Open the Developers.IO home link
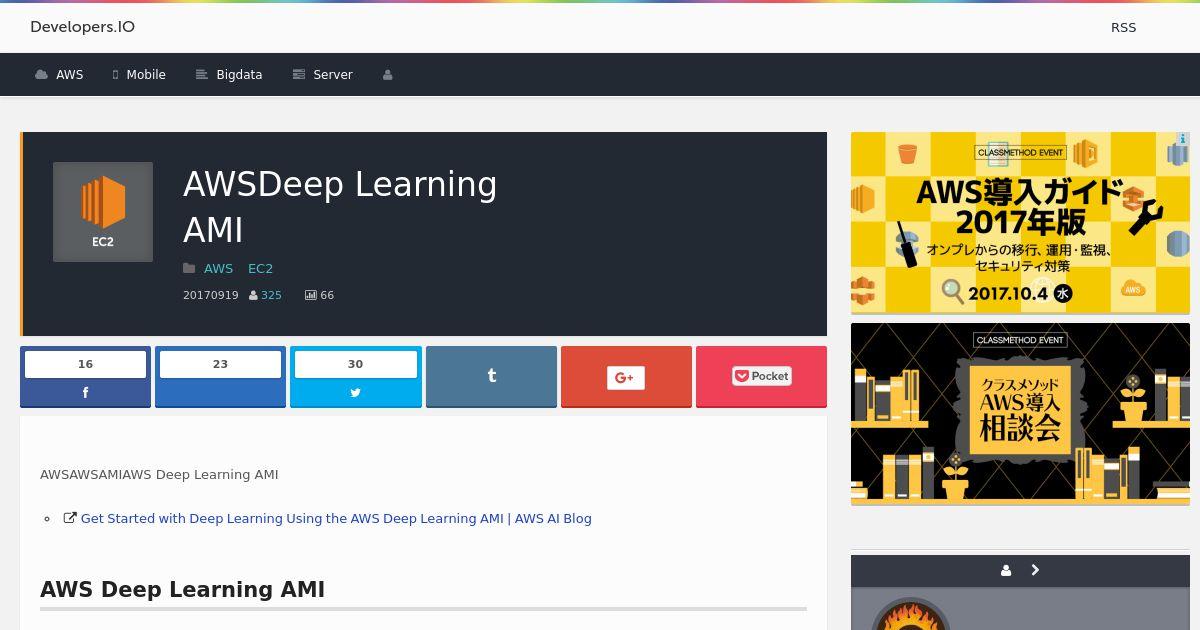Image resolution: width=1200 pixels, height=630 pixels. click(x=82, y=27)
